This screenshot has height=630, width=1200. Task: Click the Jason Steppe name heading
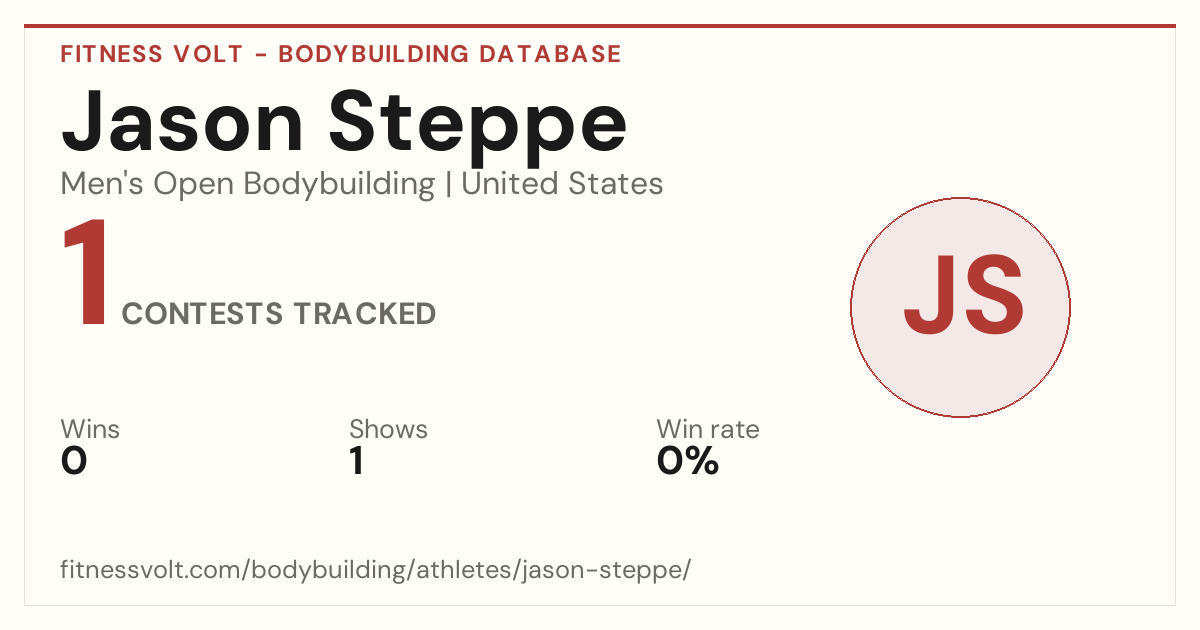point(344,121)
